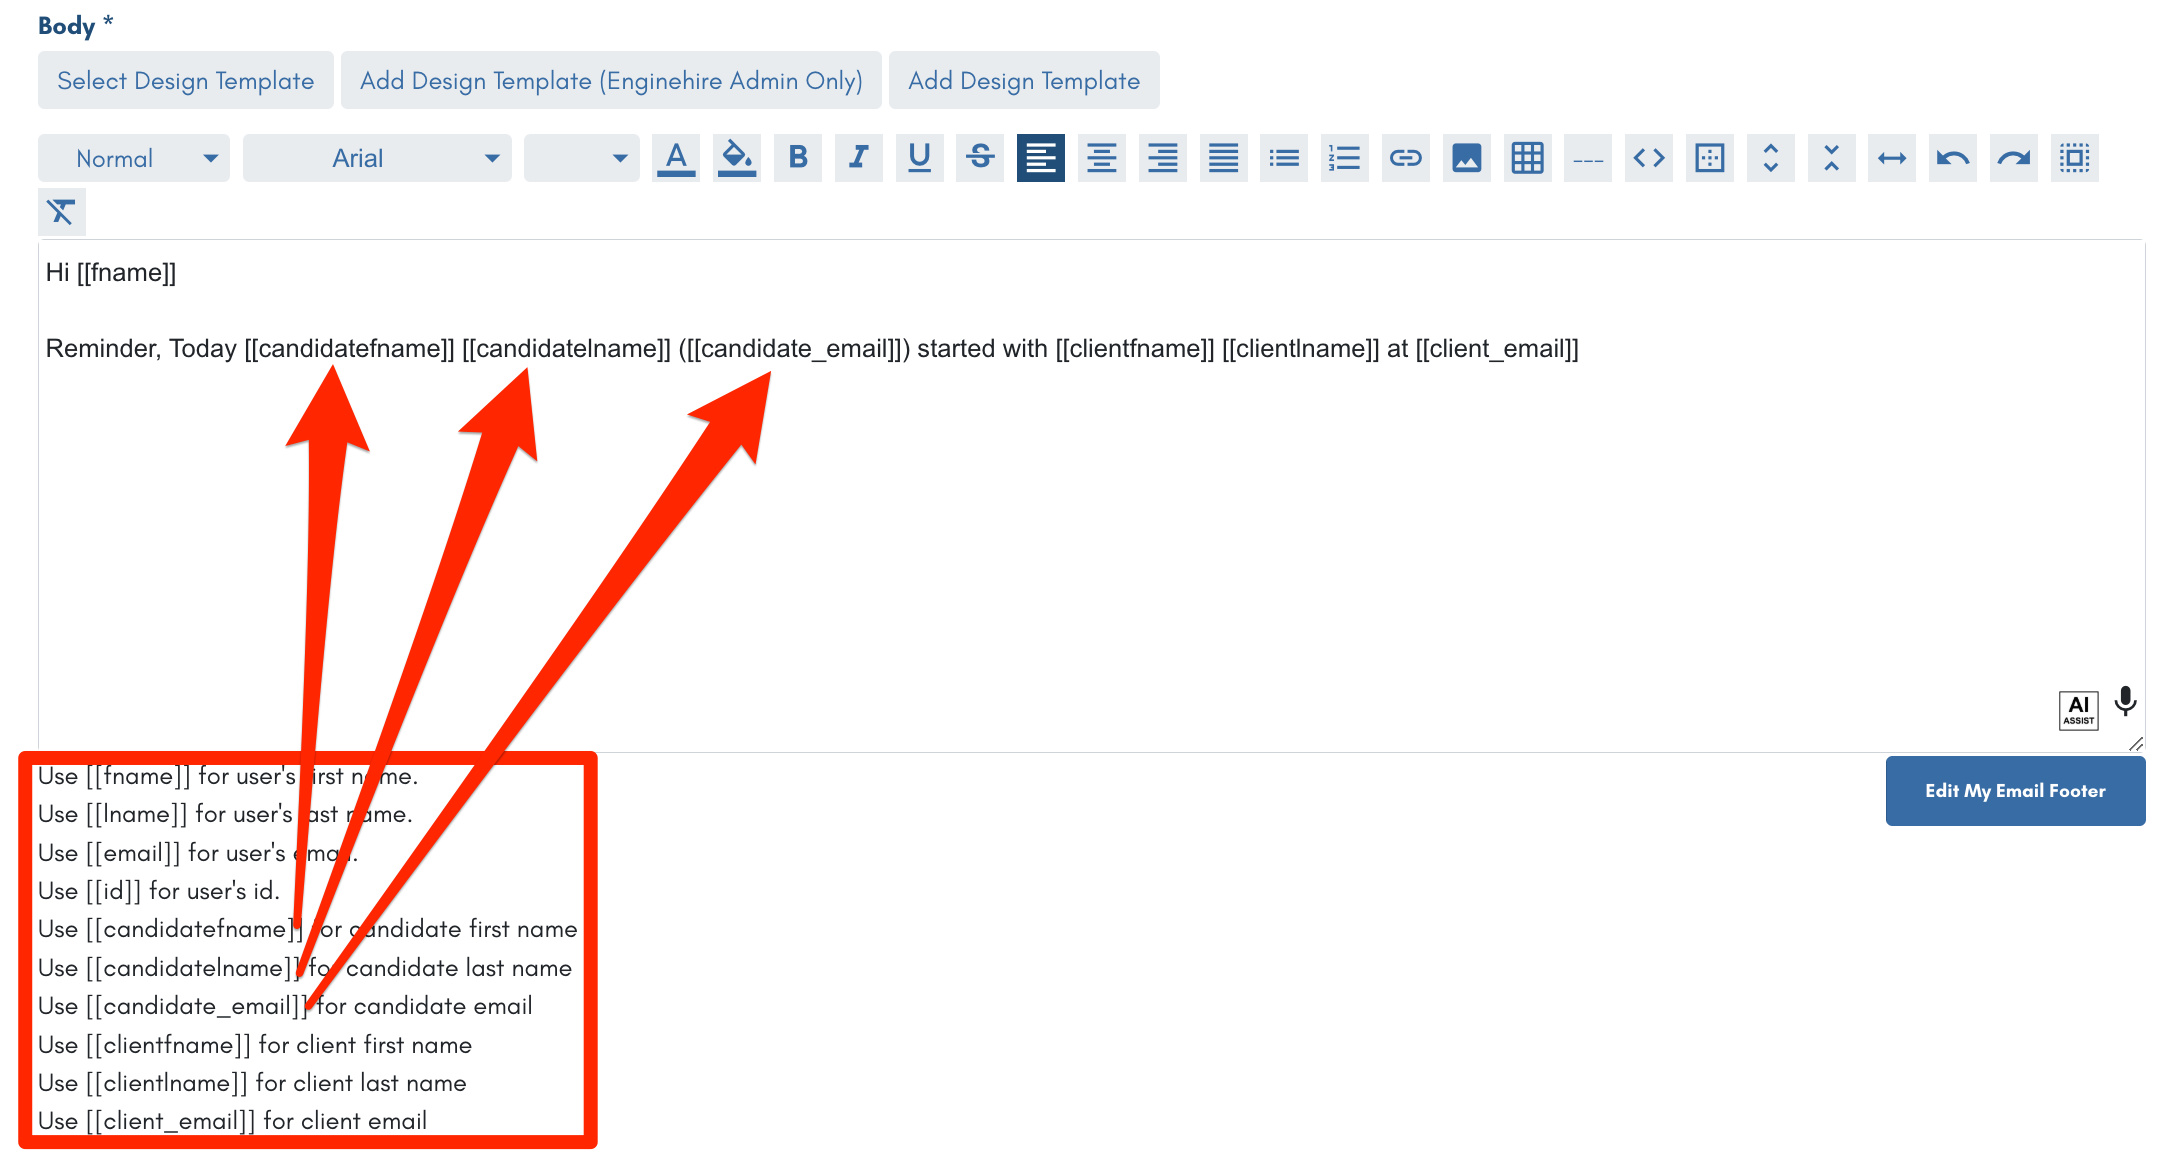Clear formatting with the remove format icon
This screenshot has height=1176, width=2170.
61,211
